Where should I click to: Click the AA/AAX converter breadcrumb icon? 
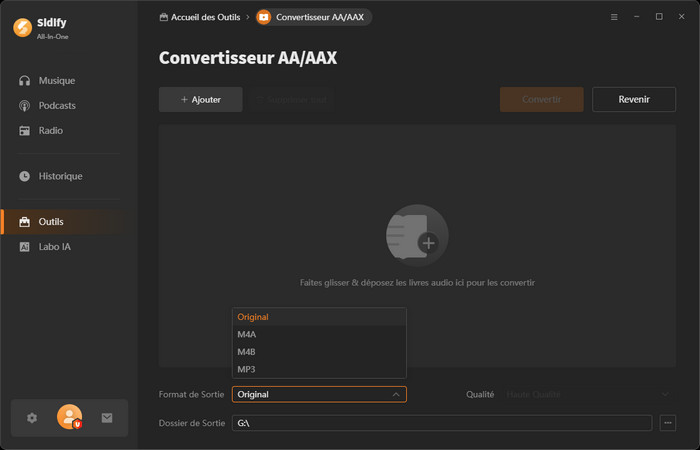click(263, 17)
